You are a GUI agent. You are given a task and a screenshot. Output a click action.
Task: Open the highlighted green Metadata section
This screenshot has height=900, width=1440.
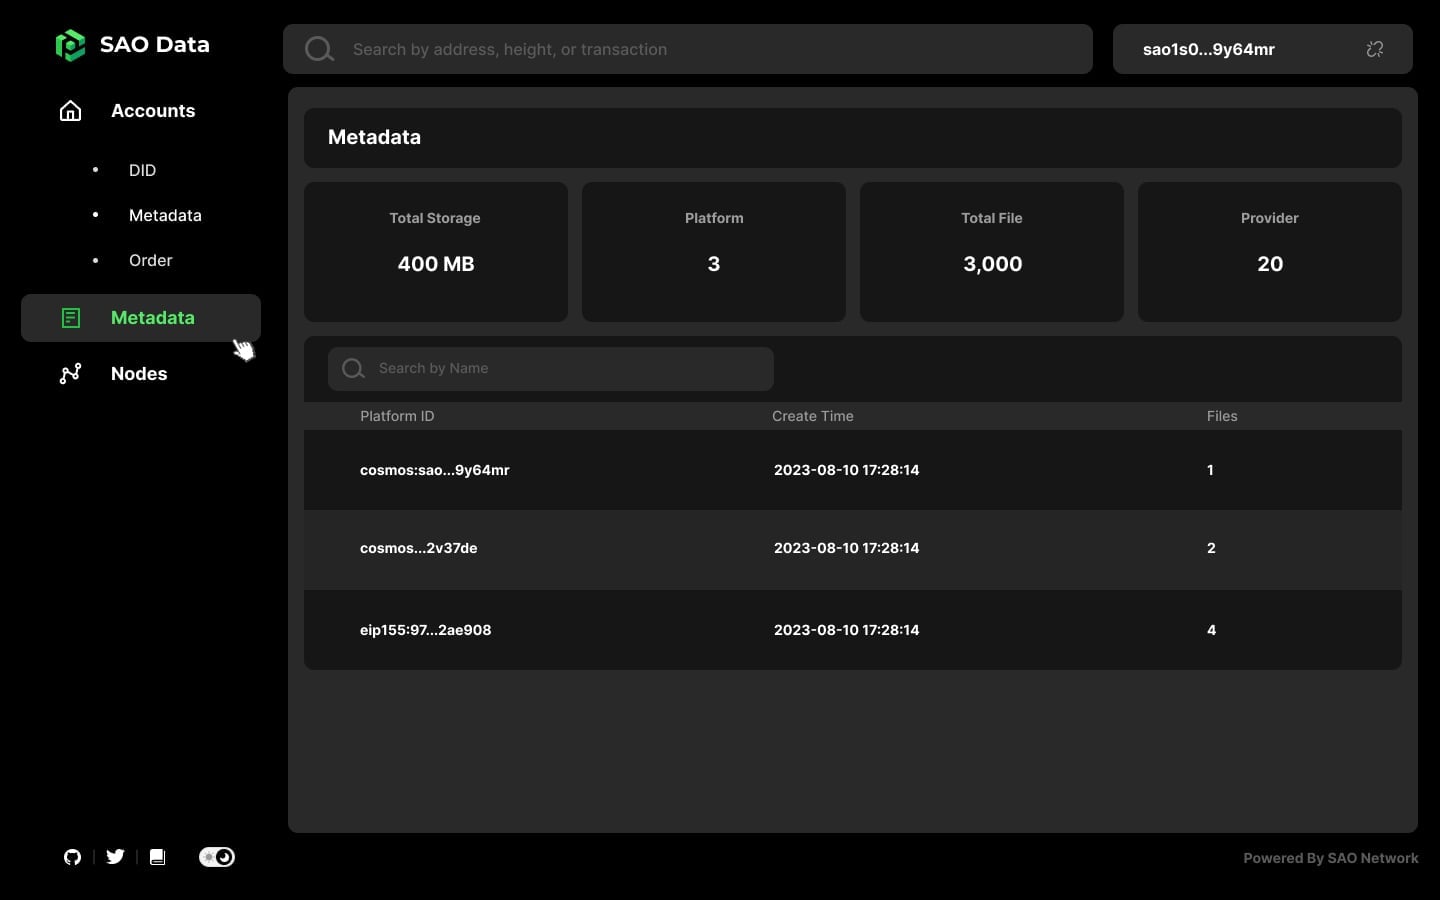pos(141,318)
